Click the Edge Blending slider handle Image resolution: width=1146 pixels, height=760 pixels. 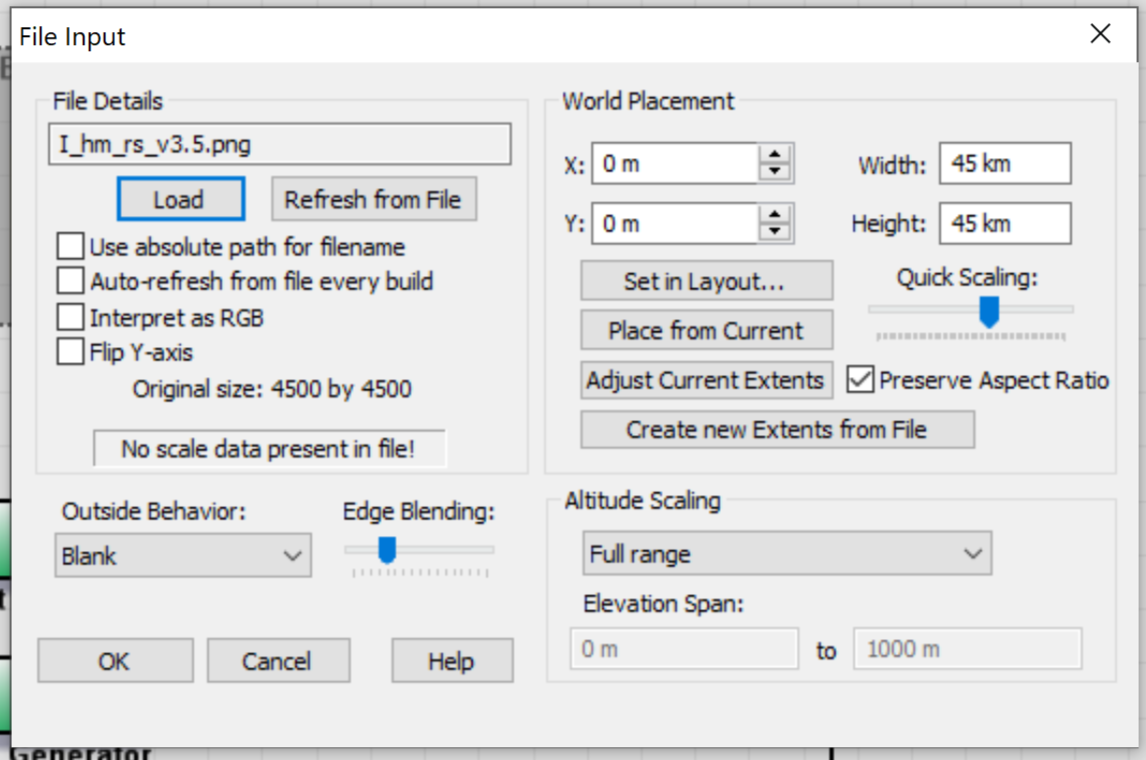387,550
